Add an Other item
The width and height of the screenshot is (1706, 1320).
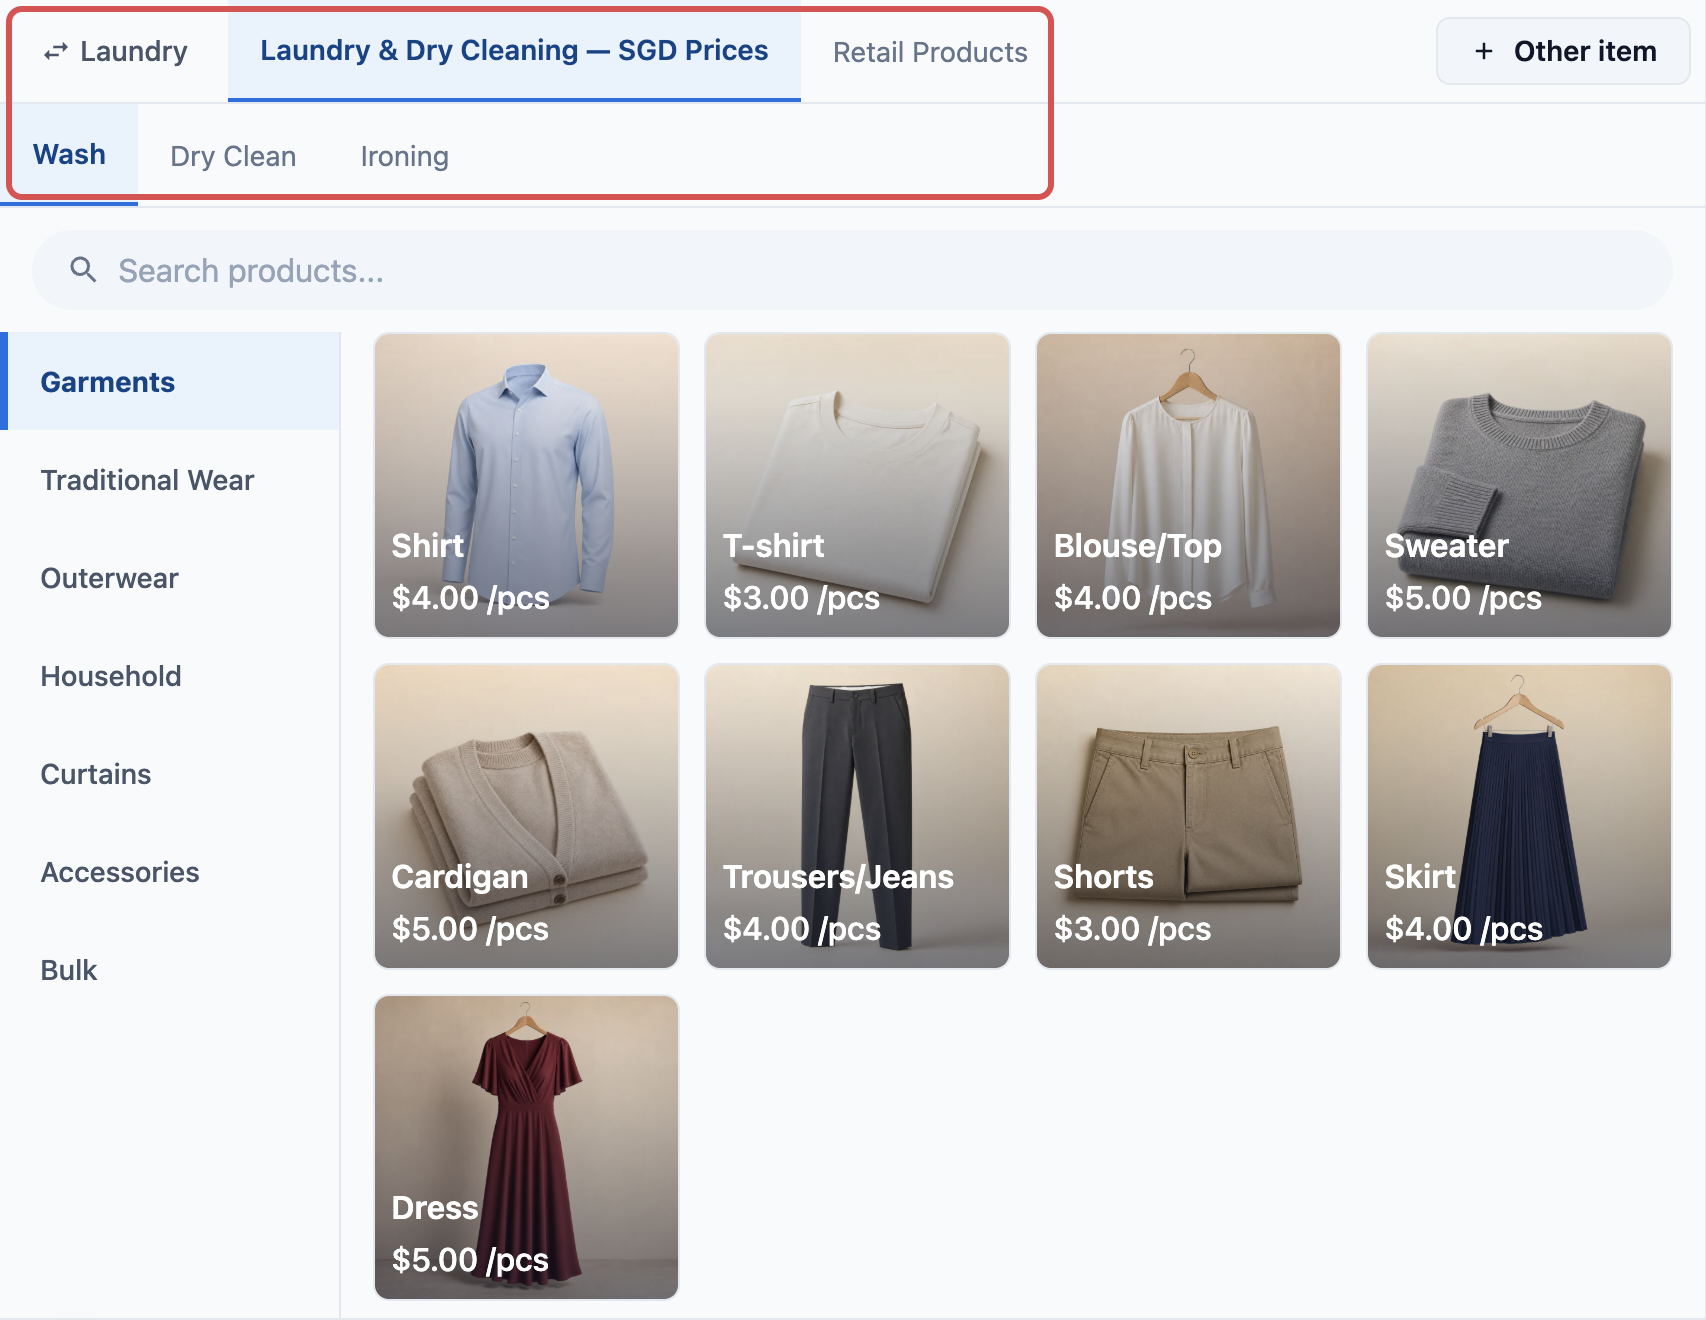click(x=1563, y=51)
